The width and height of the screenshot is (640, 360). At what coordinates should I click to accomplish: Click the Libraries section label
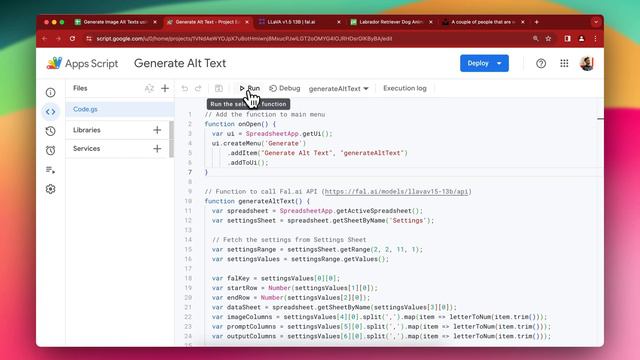(87, 130)
